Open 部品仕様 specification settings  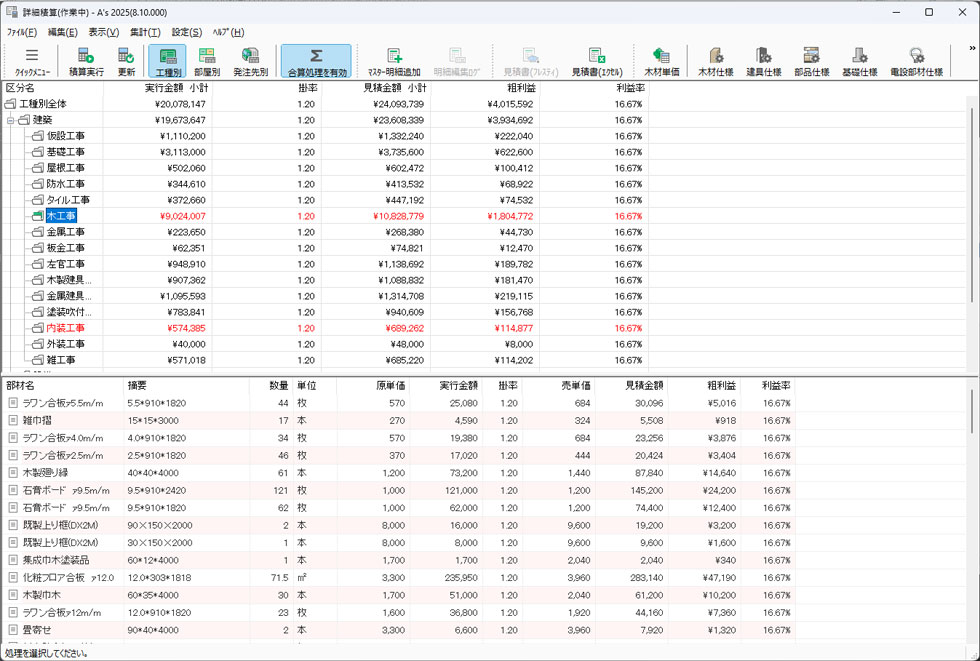tap(812, 61)
